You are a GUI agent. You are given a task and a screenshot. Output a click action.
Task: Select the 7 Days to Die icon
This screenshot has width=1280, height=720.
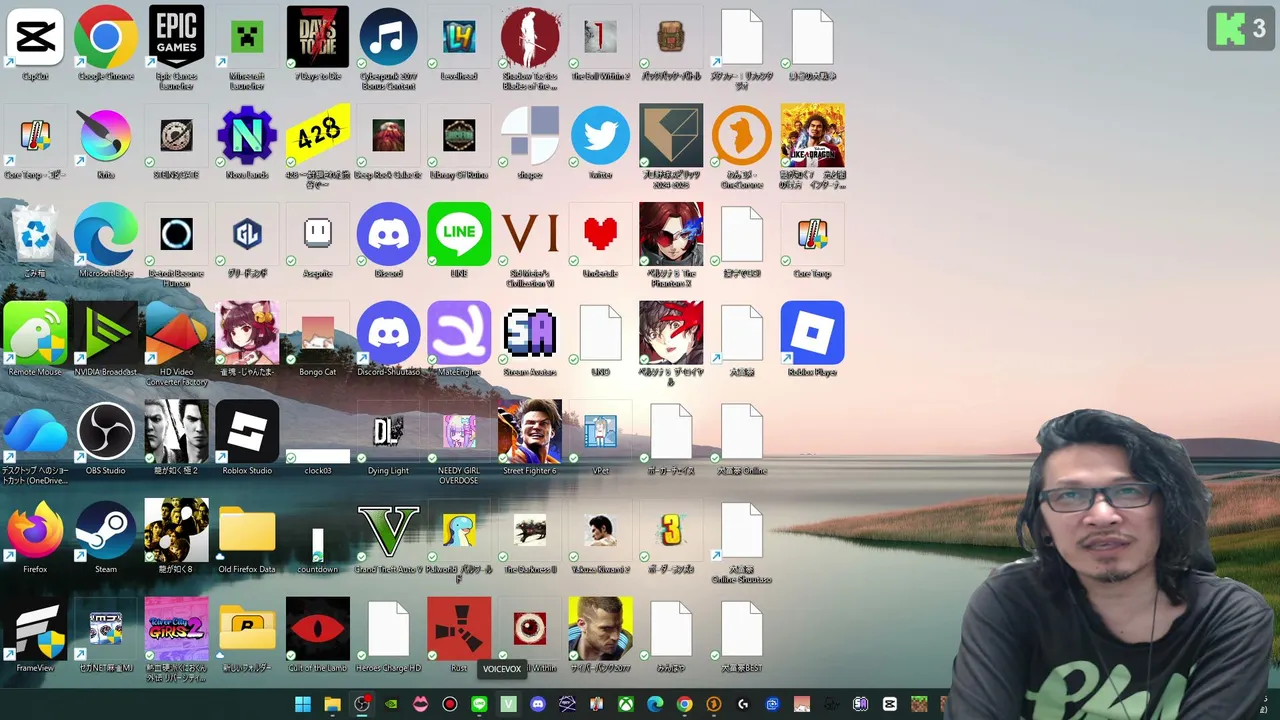click(318, 38)
